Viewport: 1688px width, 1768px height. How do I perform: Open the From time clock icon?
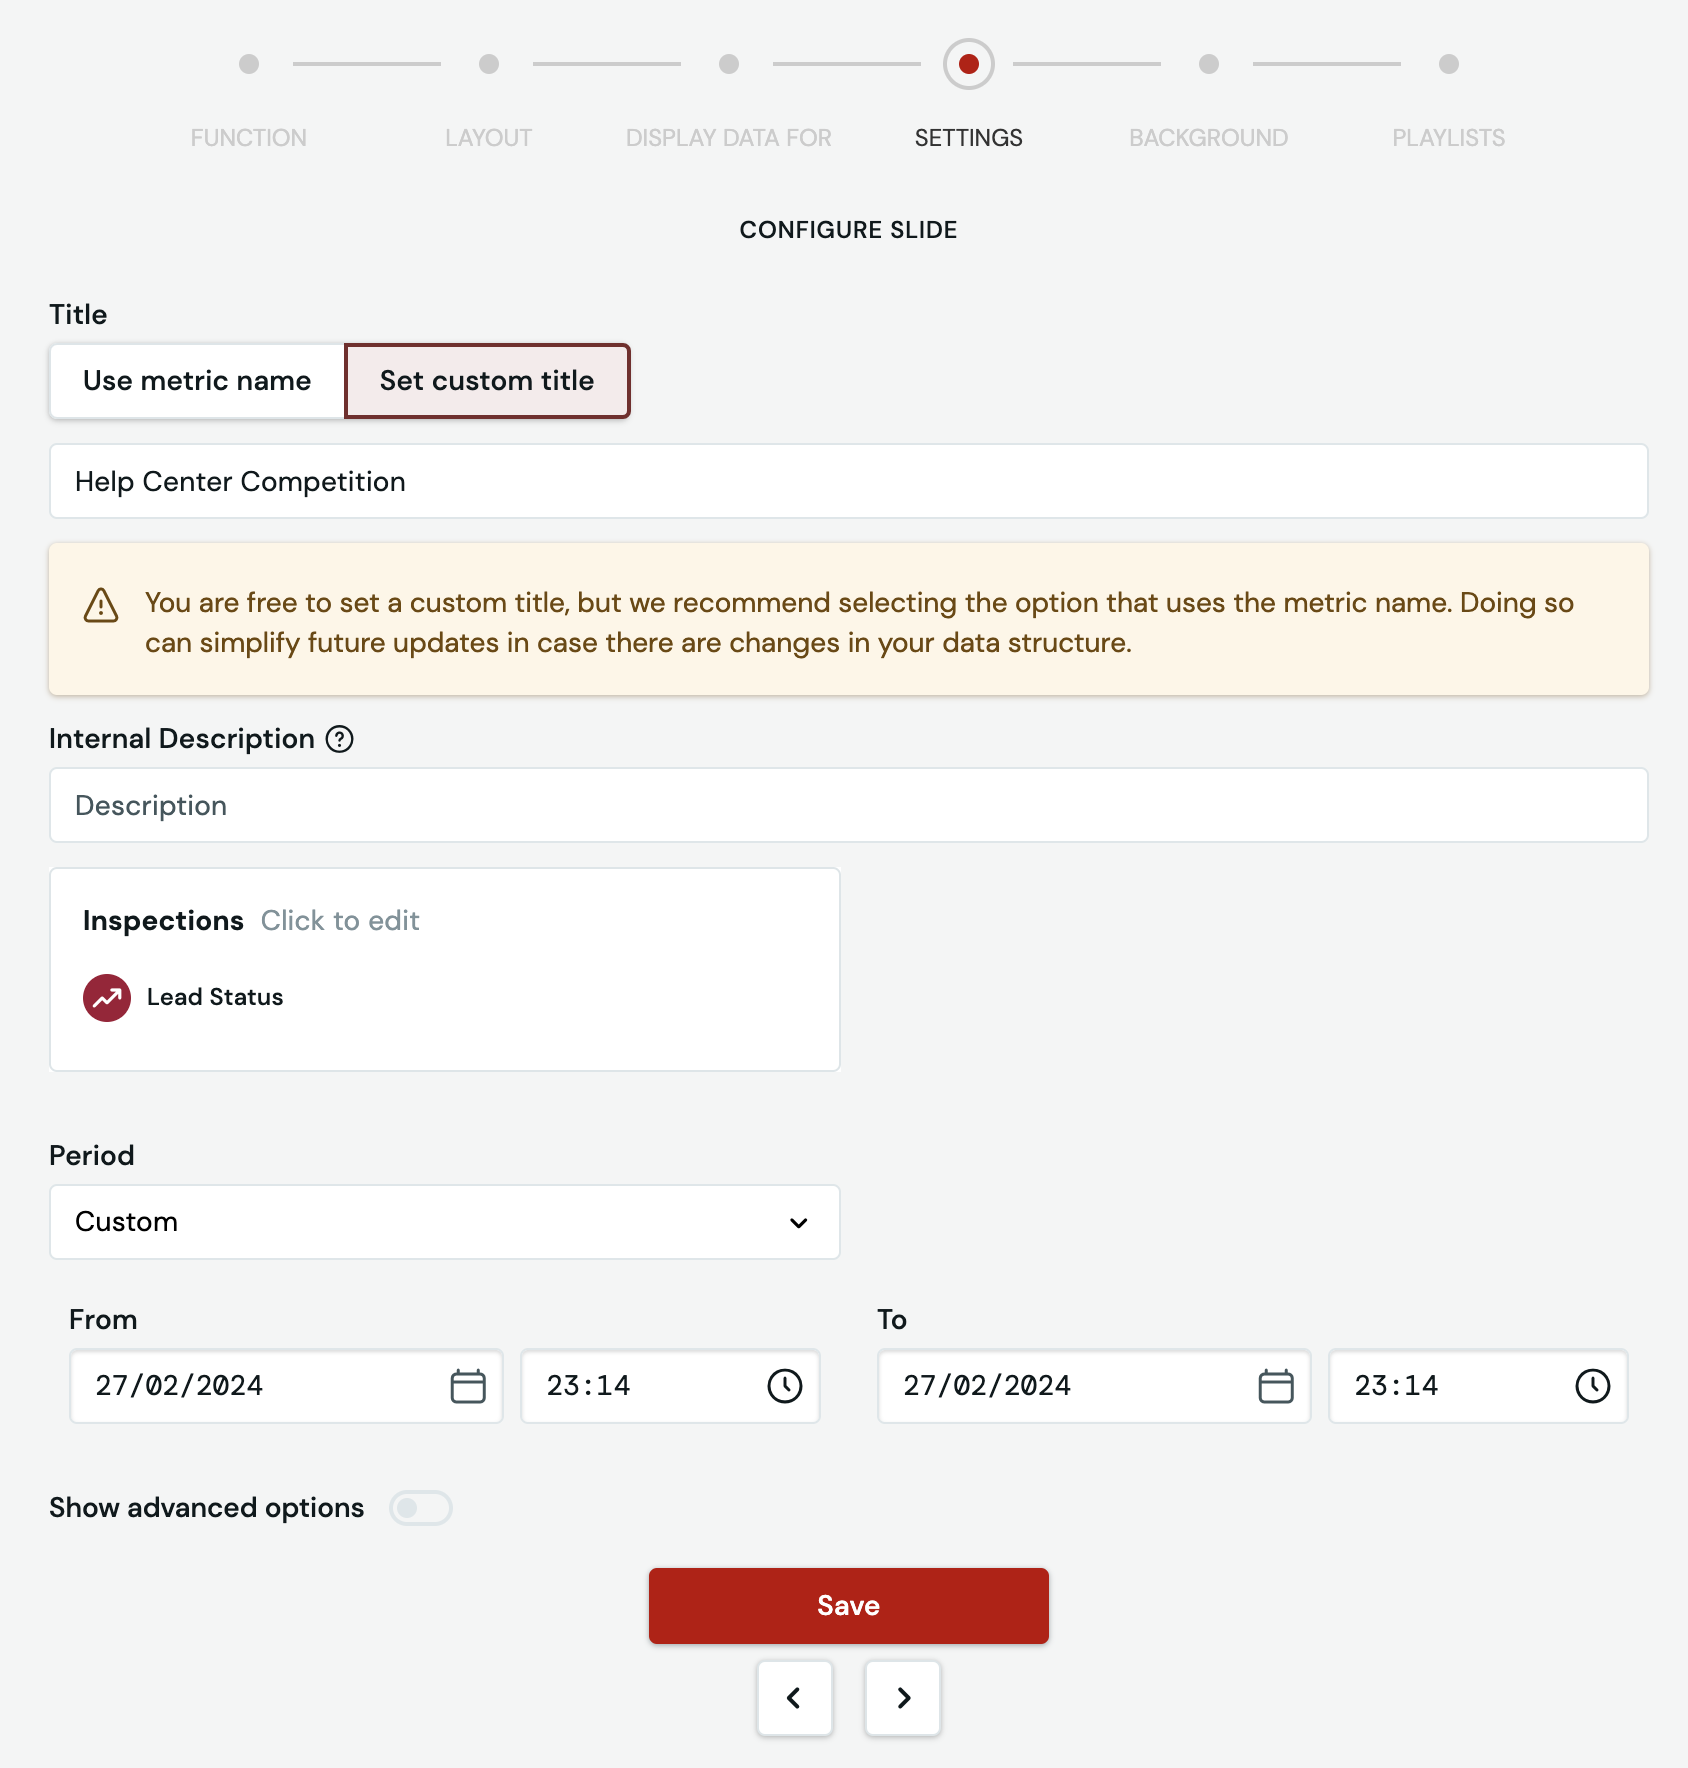[x=785, y=1386]
